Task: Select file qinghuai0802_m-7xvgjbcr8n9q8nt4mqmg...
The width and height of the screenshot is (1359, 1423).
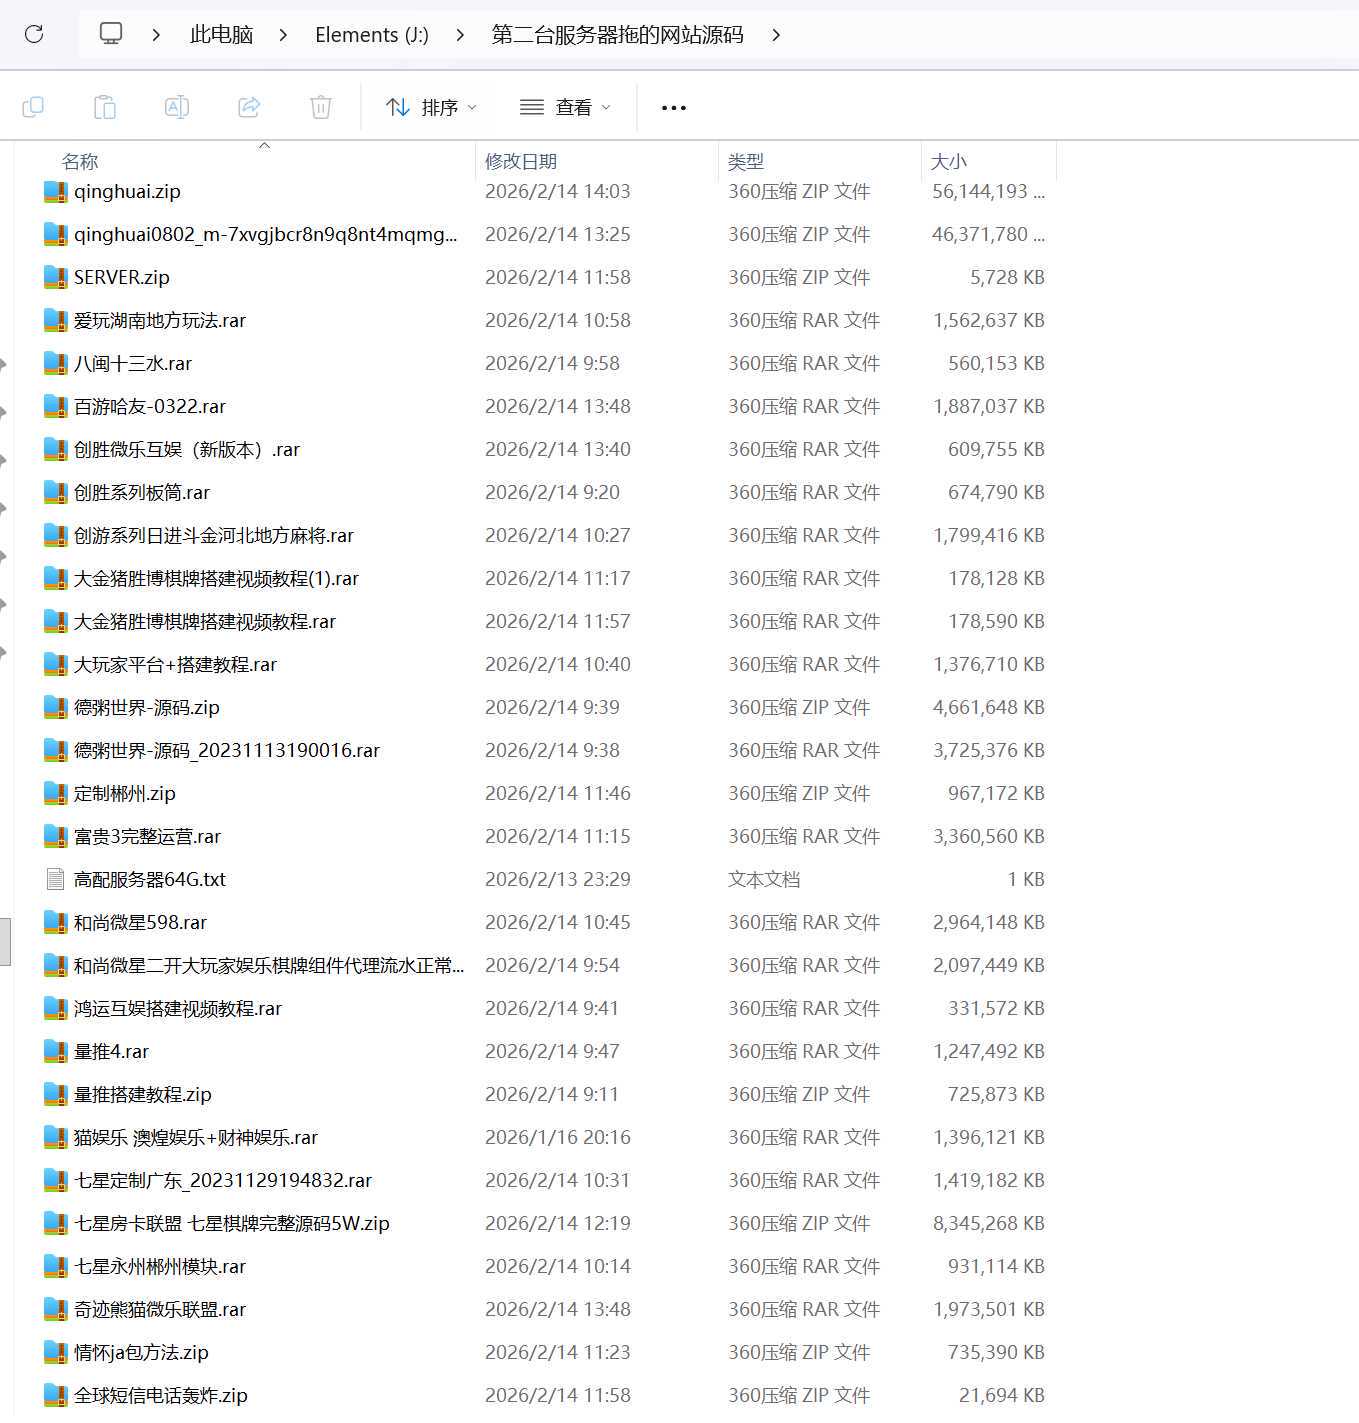Action: pos(265,235)
